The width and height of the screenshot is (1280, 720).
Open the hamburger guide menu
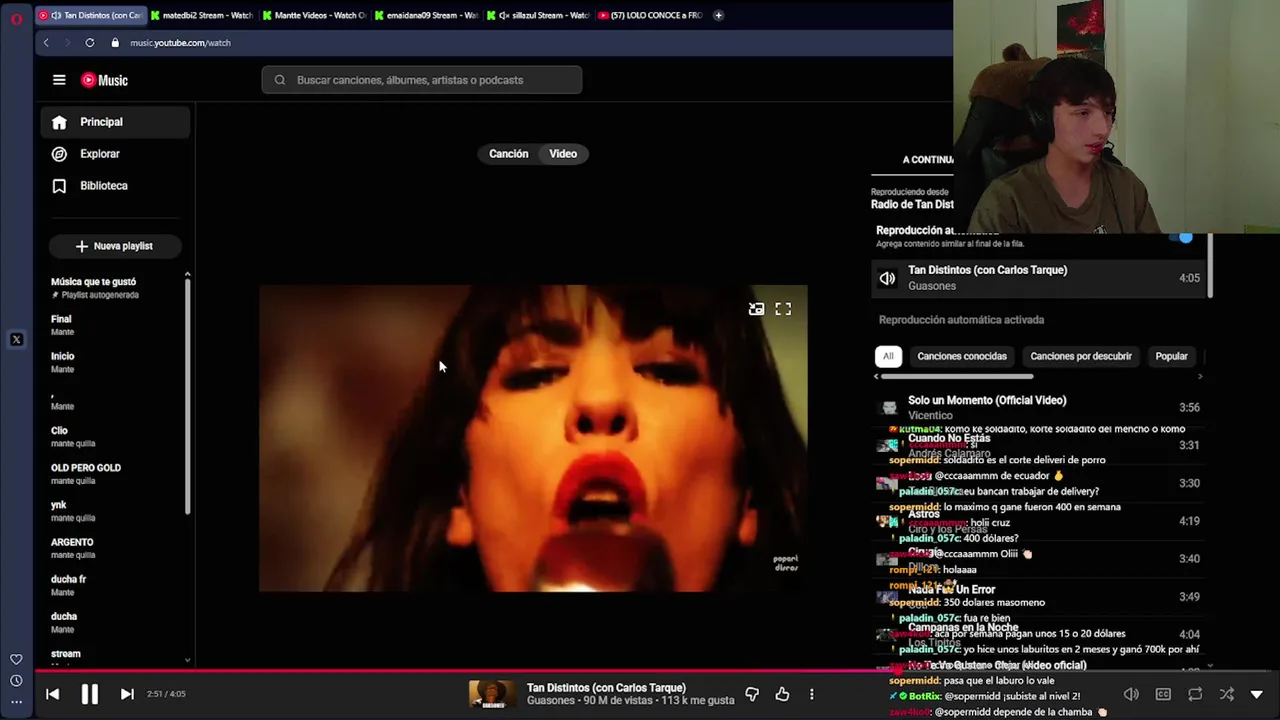tap(59, 80)
